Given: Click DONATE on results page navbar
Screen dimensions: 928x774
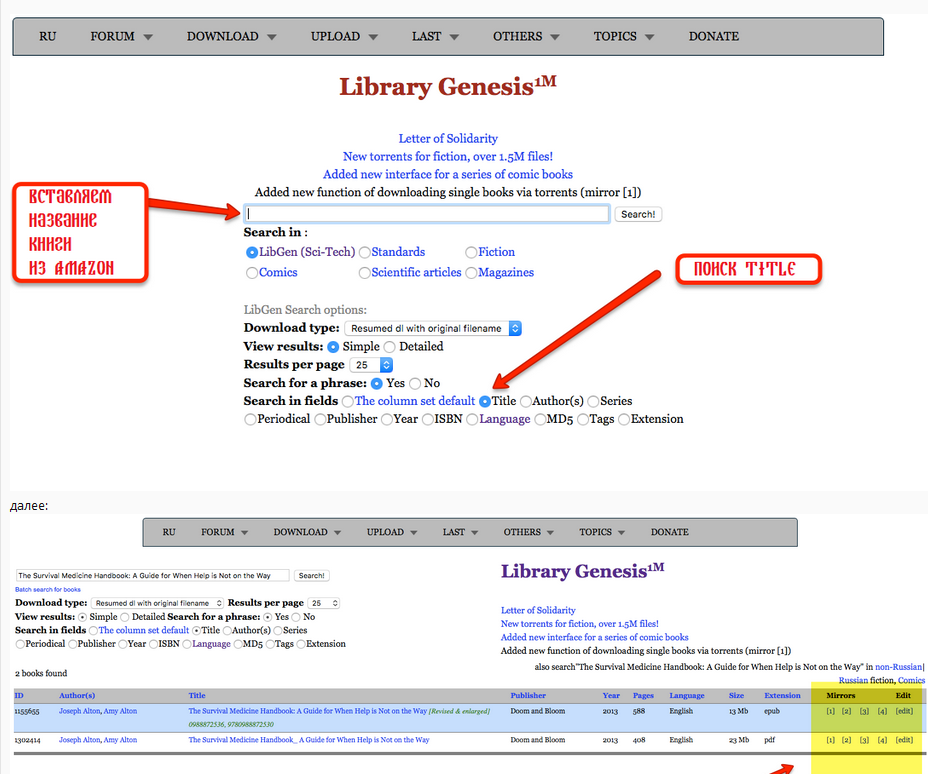Looking at the screenshot, I should point(669,532).
